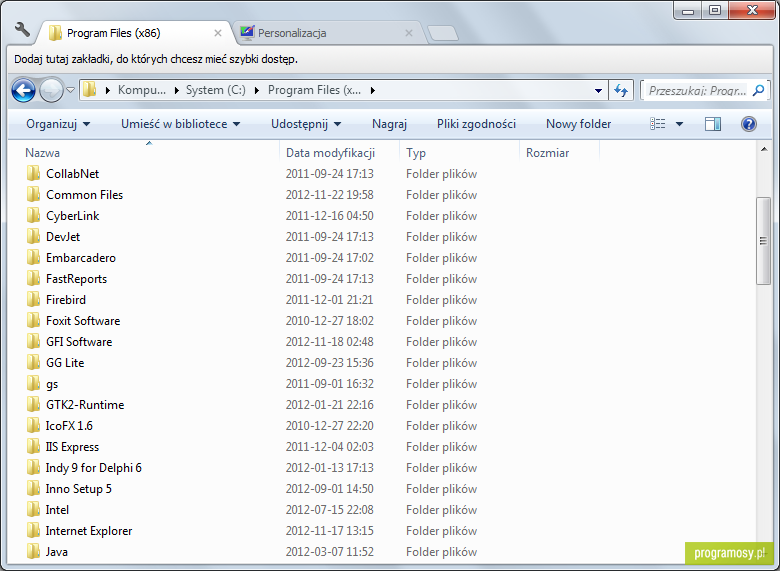The width and height of the screenshot is (780, 571).
Task: Click Kompu... breadcrumb in address bar
Action: tap(142, 90)
